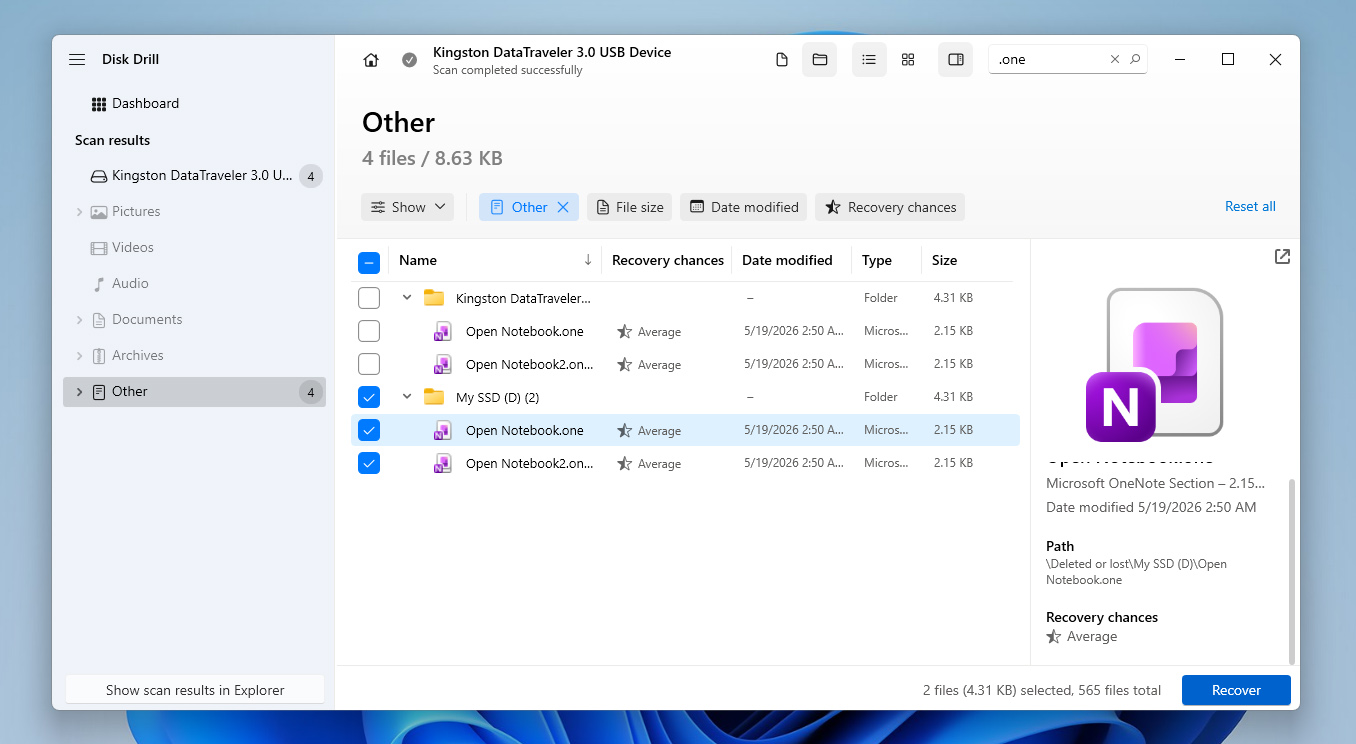Image resolution: width=1356 pixels, height=744 pixels.
Task: Click the preview panel scrollbar
Action: 1291,570
